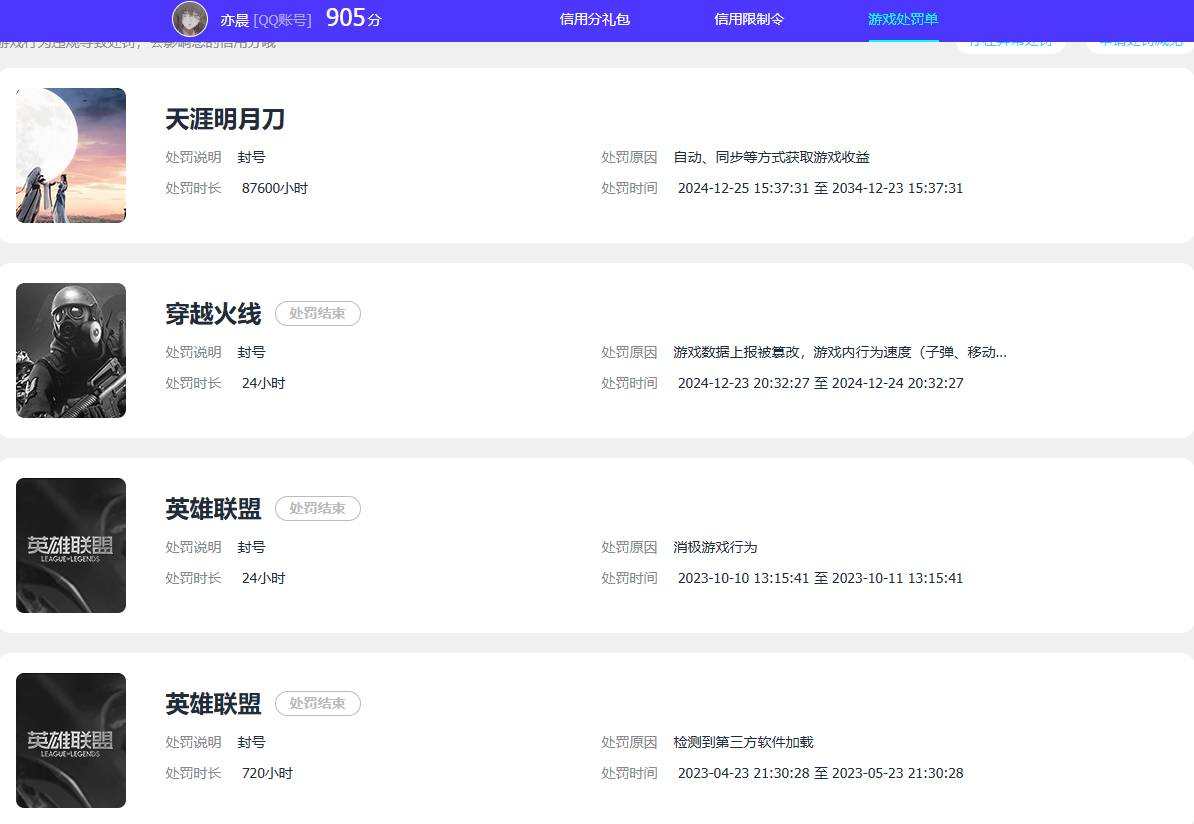The image size is (1194, 824).
Task: Select 24小时 duration in the 穿越火线 card
Action: [x=263, y=383]
